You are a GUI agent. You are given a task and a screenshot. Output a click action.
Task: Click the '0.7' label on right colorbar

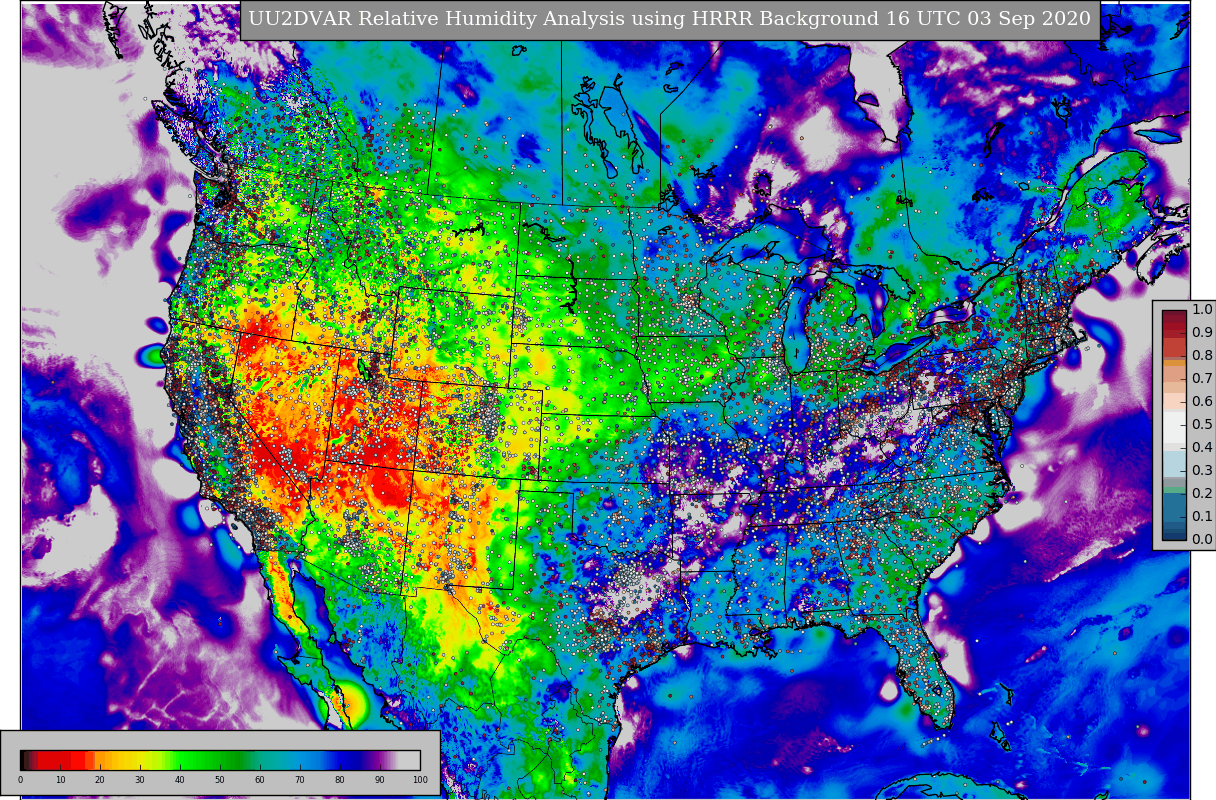(1202, 379)
